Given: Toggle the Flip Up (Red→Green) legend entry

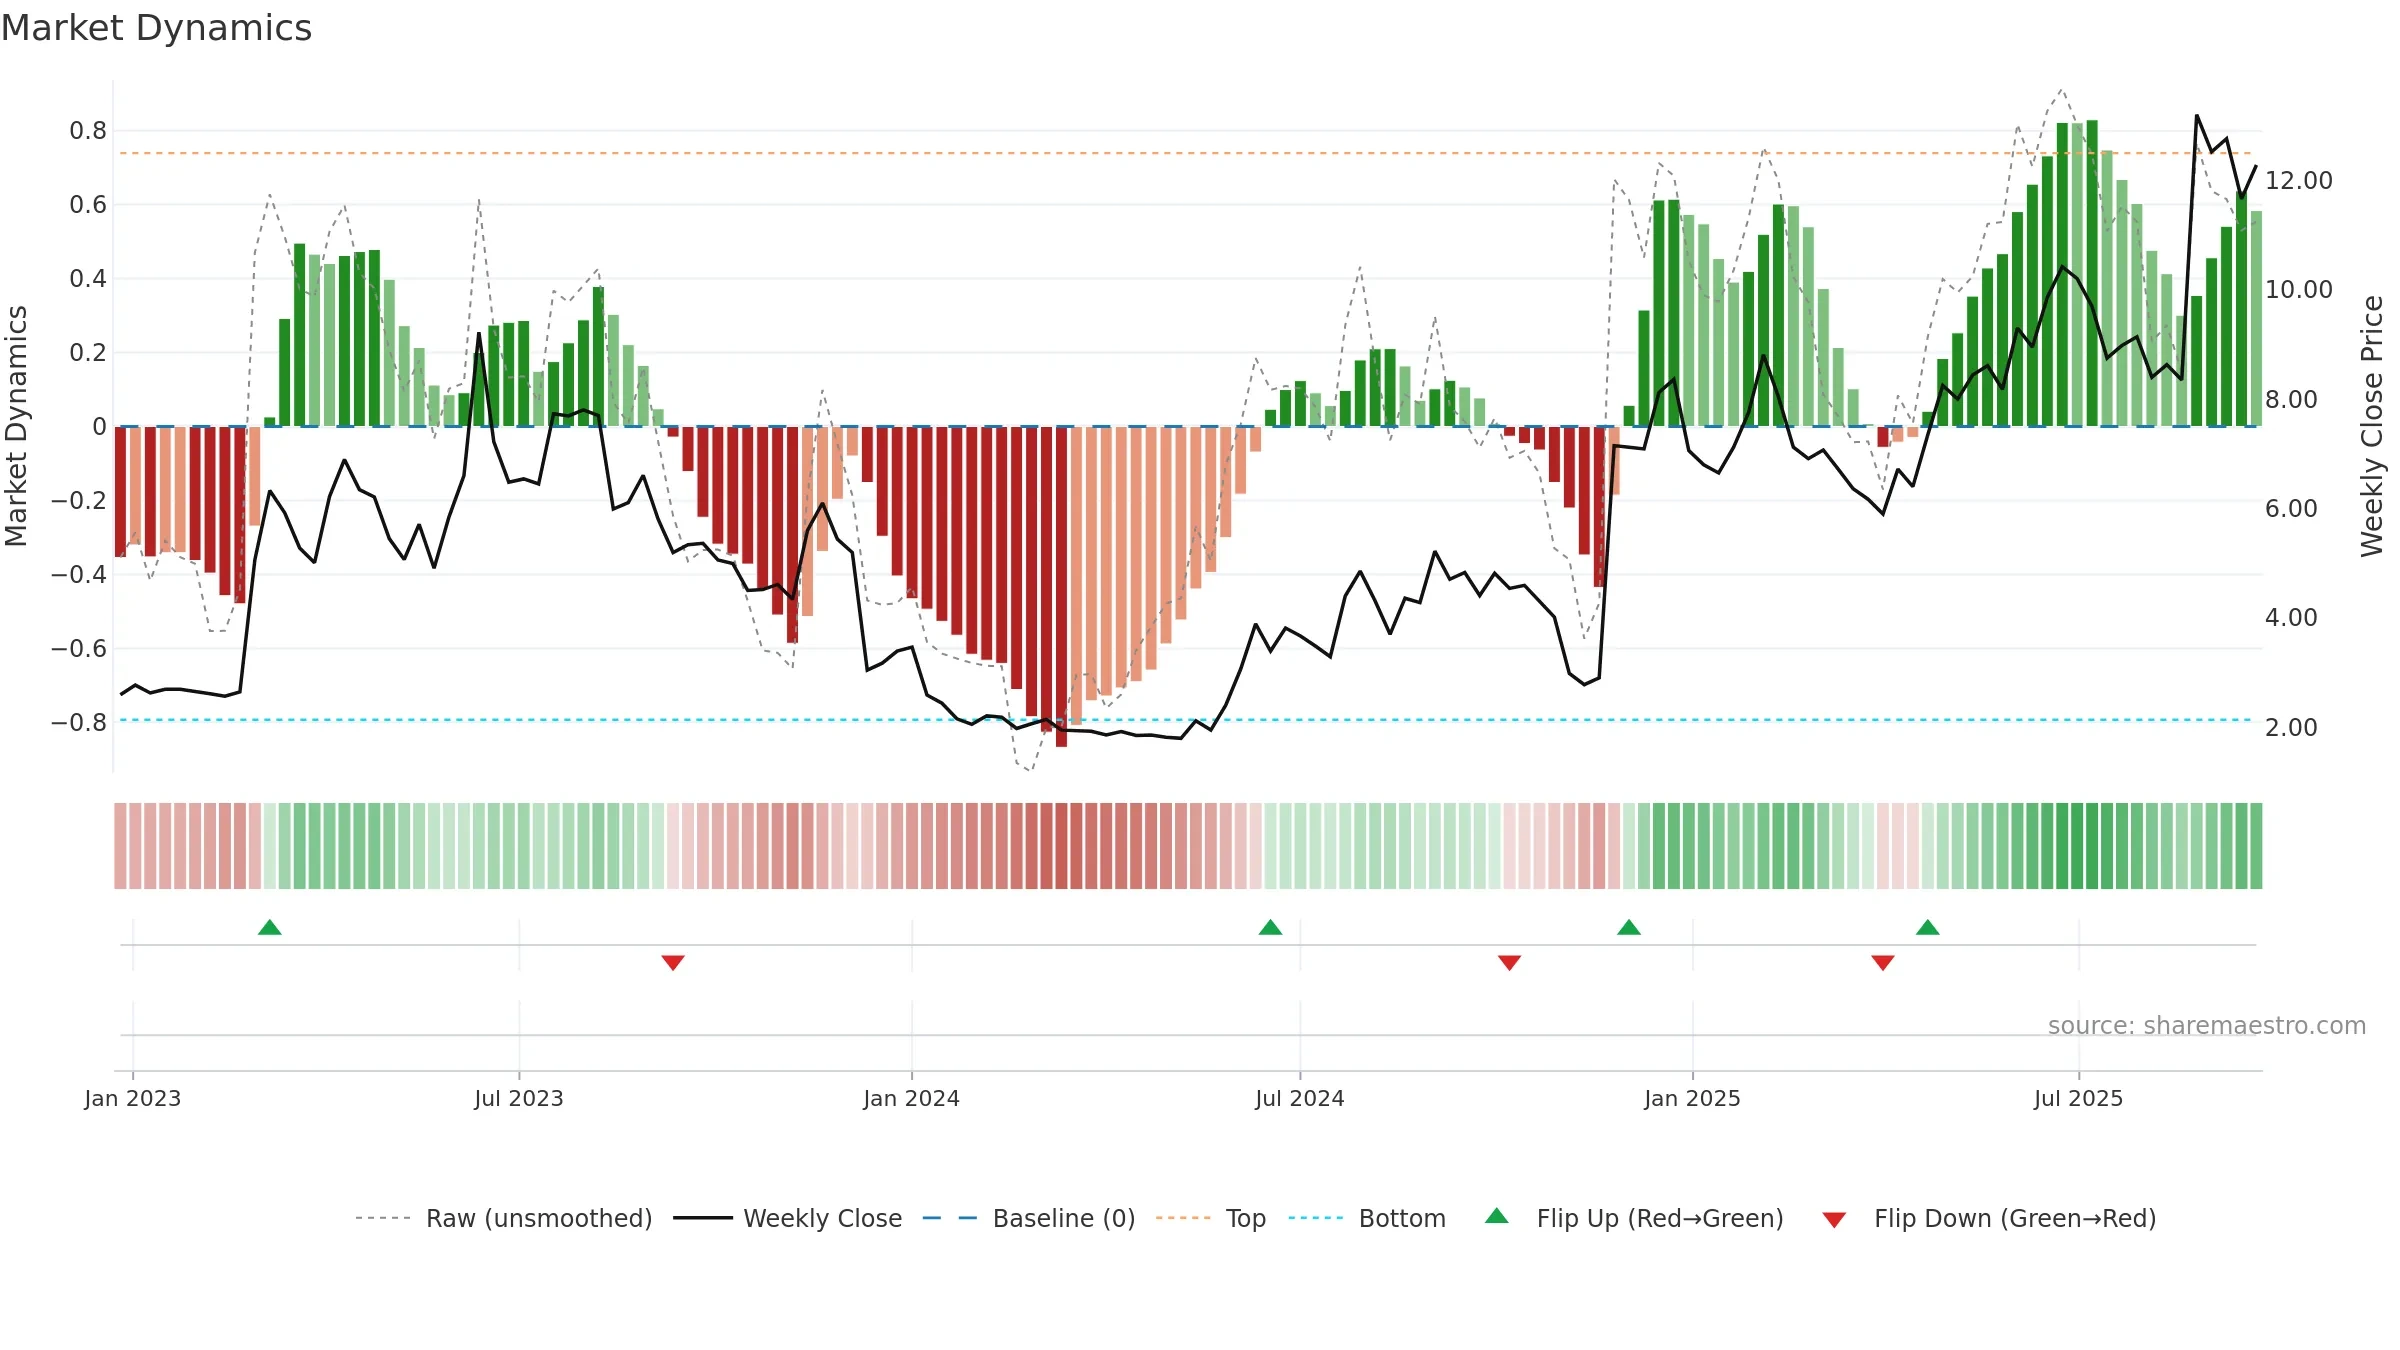Looking at the screenshot, I should point(1634,1219).
